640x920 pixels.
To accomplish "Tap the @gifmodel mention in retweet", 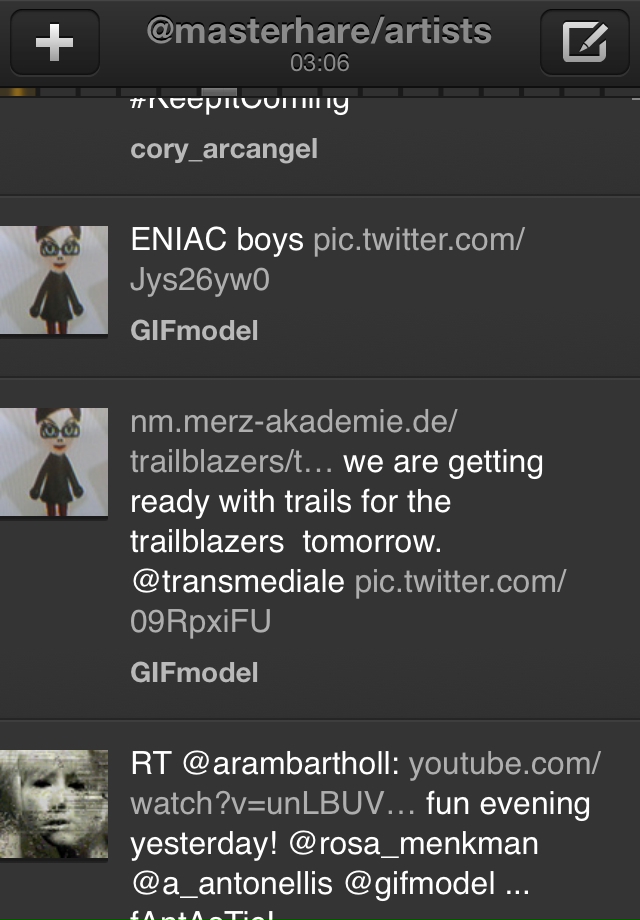I will tap(420, 884).
